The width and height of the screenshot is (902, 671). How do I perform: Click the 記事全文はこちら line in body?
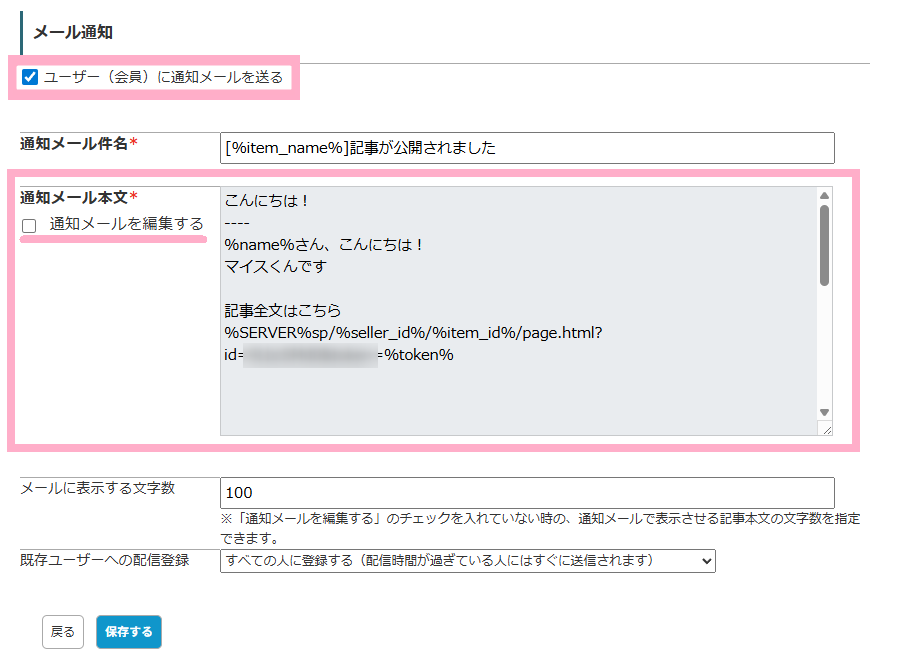pyautogui.click(x=283, y=311)
